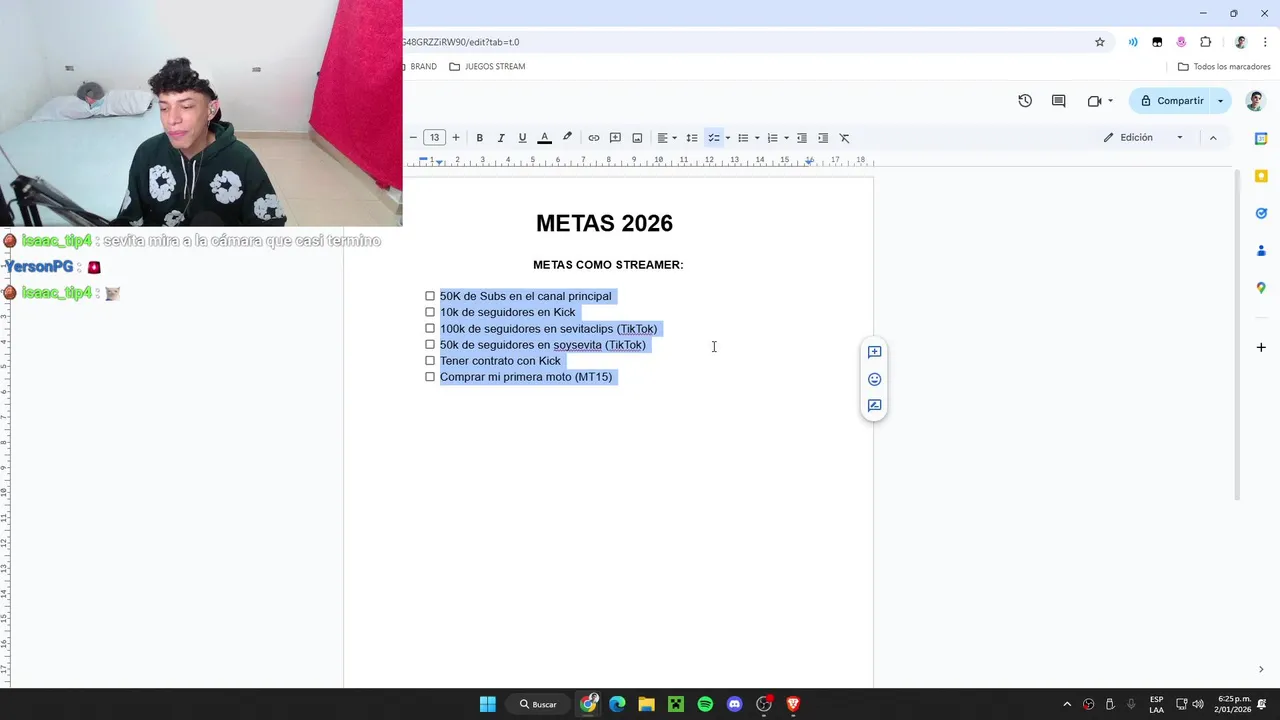The image size is (1280, 720).
Task: Open Chrome's three-dot menu
Action: click(x=1265, y=42)
